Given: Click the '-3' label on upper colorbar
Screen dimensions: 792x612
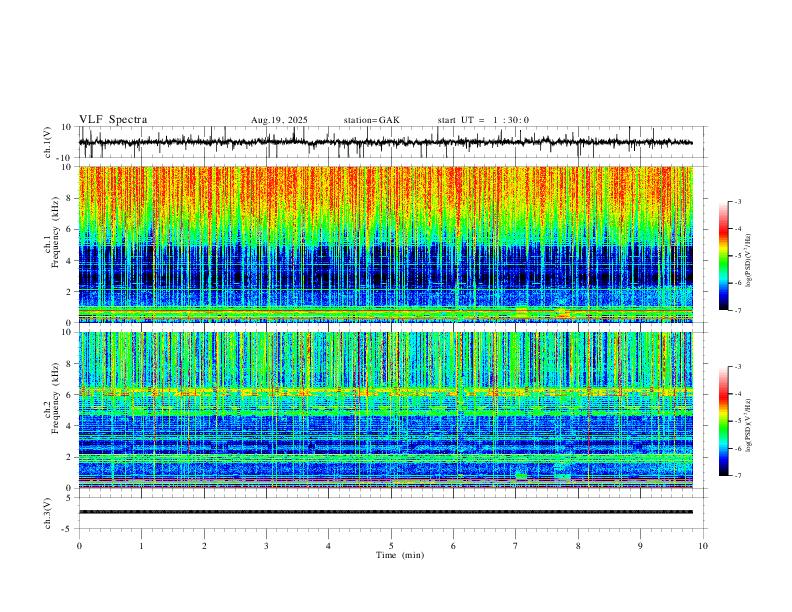Looking at the screenshot, I should click(x=737, y=201).
